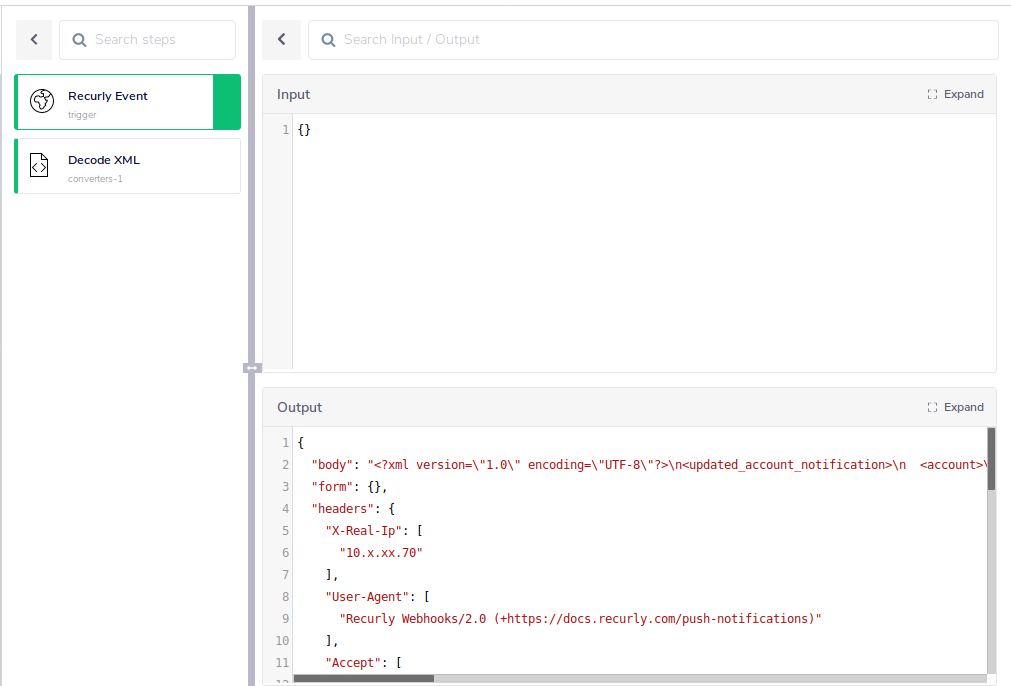Click the magnifier in Search steps field
This screenshot has width=1011, height=686.
pos(79,39)
